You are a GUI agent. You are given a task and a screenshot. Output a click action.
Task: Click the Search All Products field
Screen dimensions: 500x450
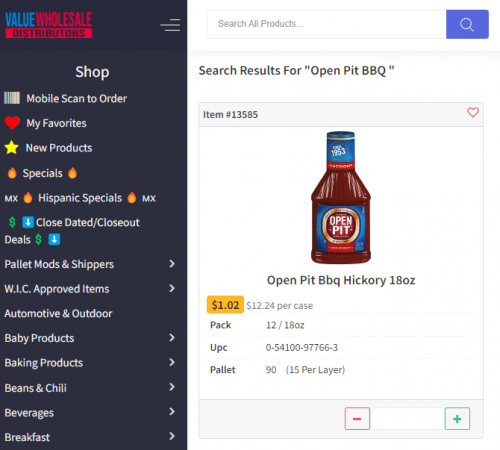tap(327, 24)
